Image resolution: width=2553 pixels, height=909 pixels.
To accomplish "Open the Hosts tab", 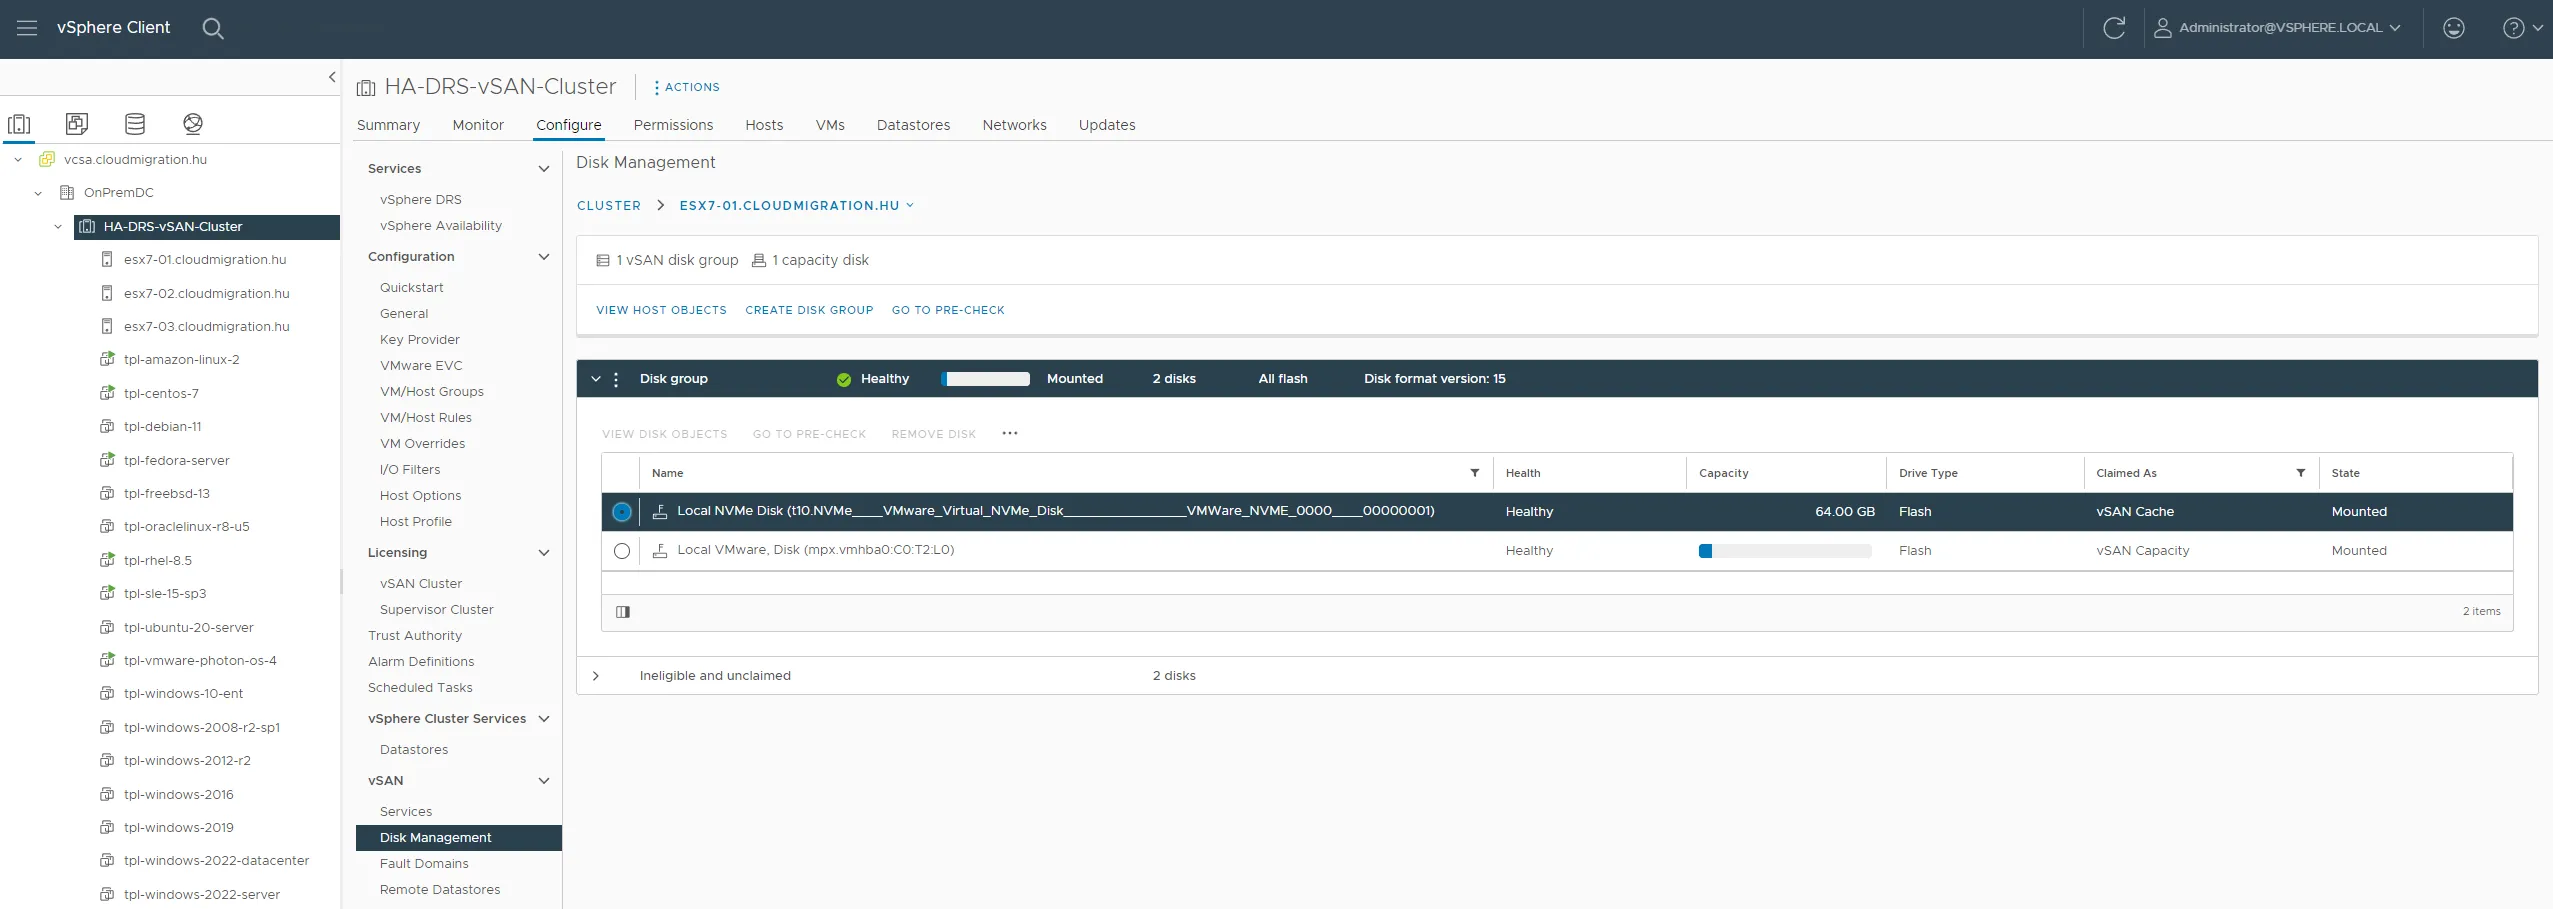I will click(764, 125).
